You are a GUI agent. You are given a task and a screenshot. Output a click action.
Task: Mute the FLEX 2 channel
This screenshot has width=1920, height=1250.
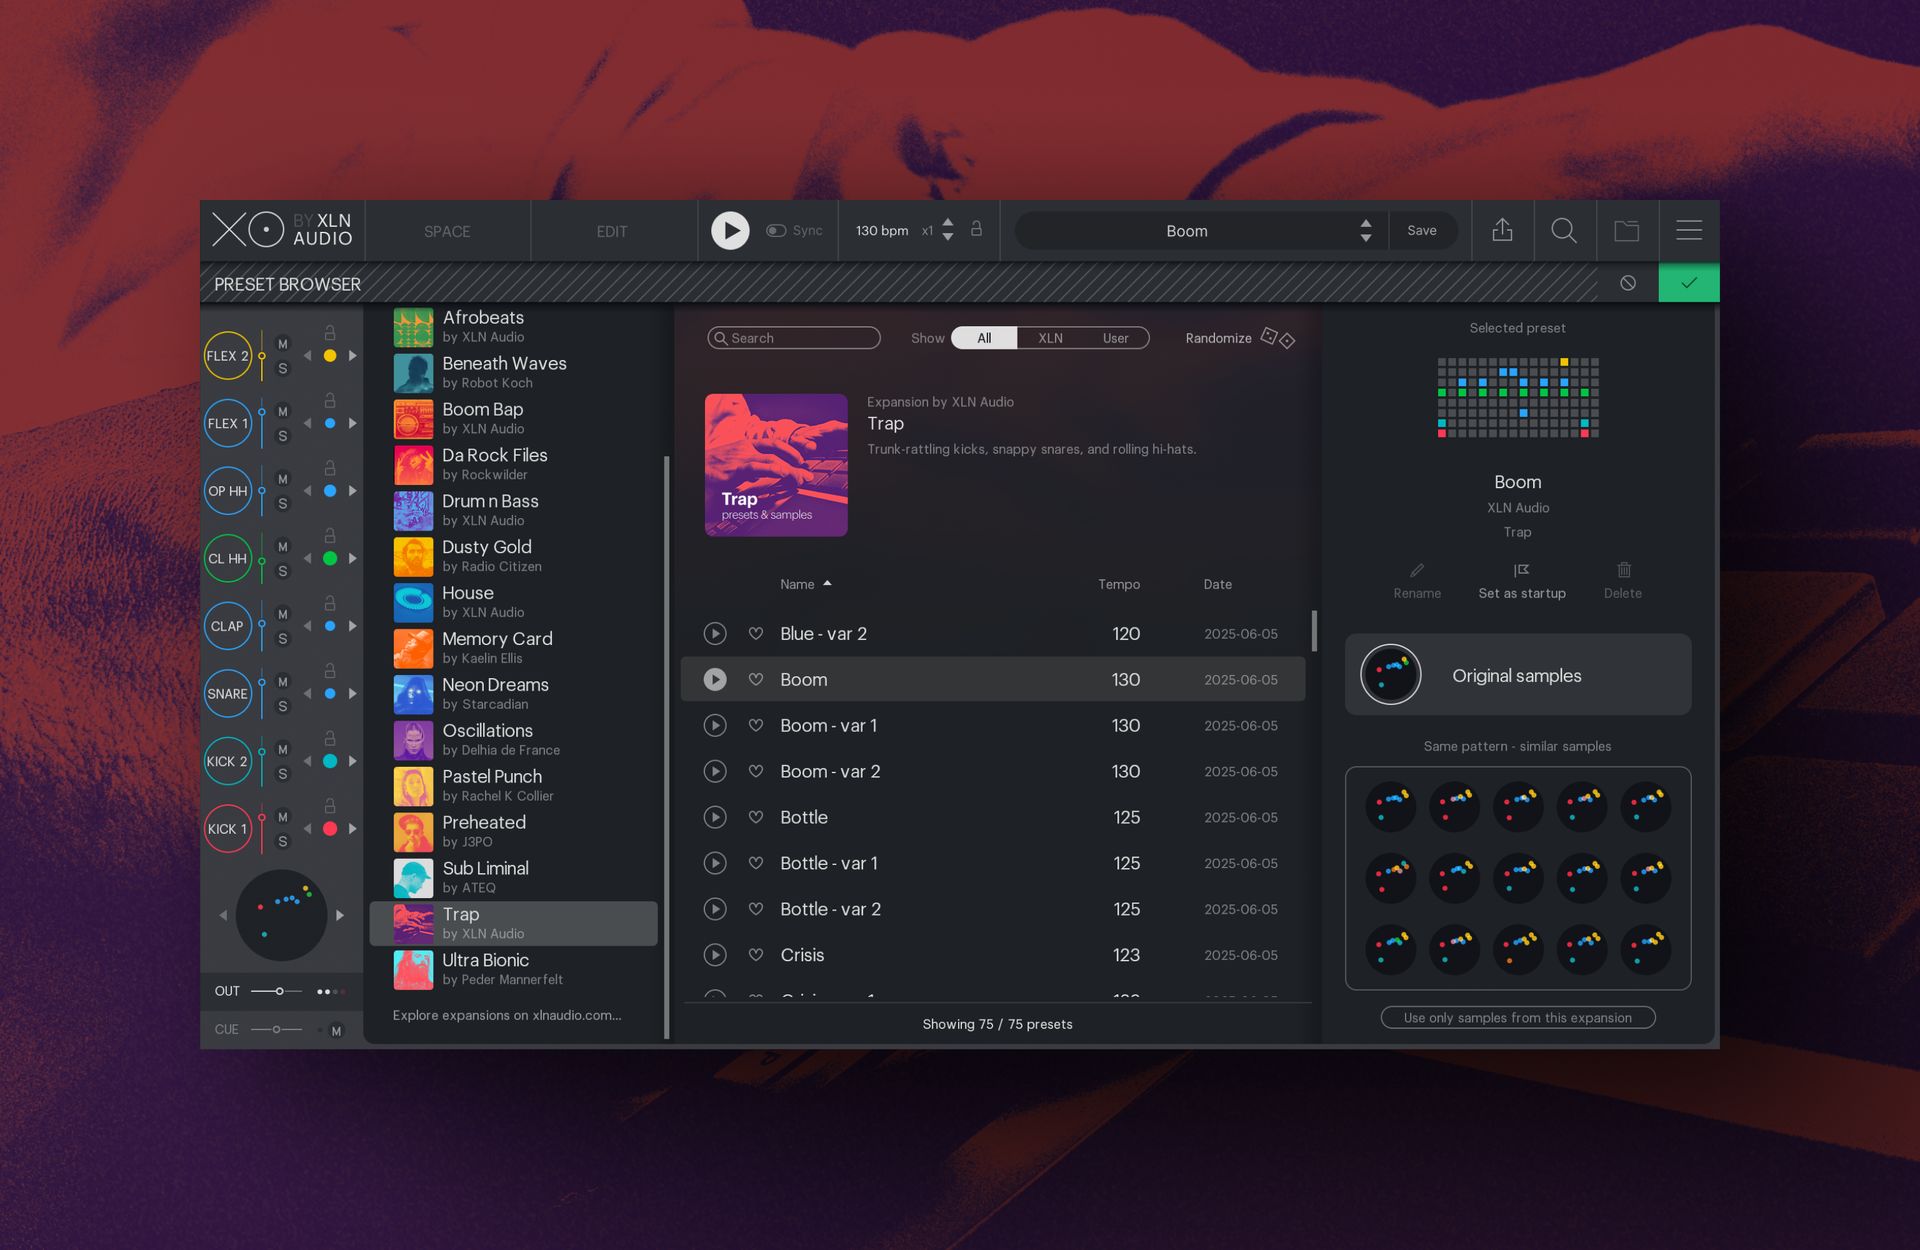click(x=283, y=344)
